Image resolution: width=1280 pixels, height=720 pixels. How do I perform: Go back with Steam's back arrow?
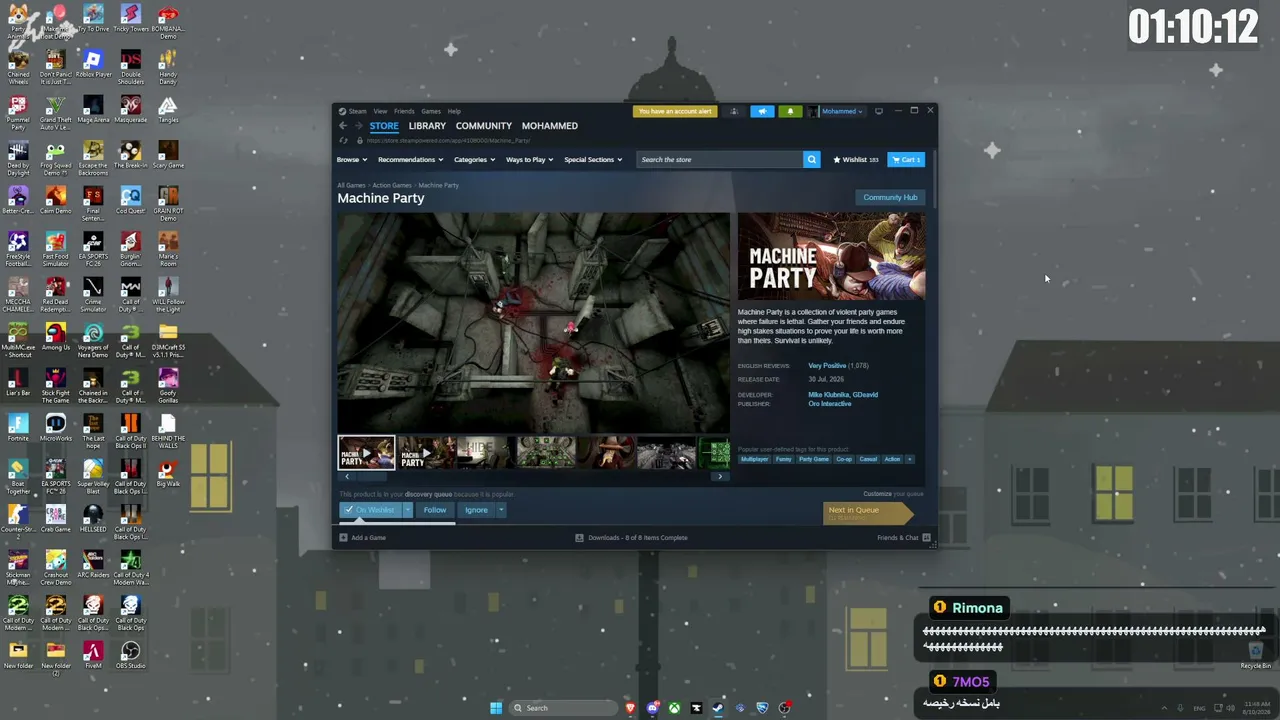tap(343, 126)
